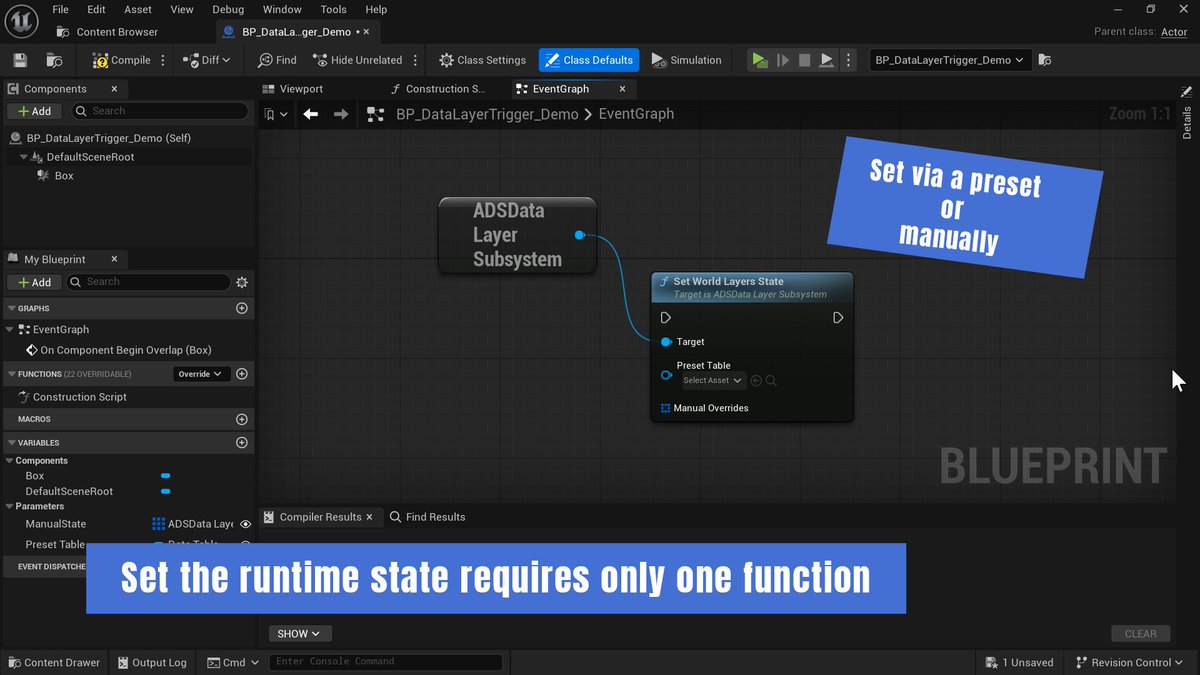
Task: Click the find debug object icon
Action: point(1045,60)
